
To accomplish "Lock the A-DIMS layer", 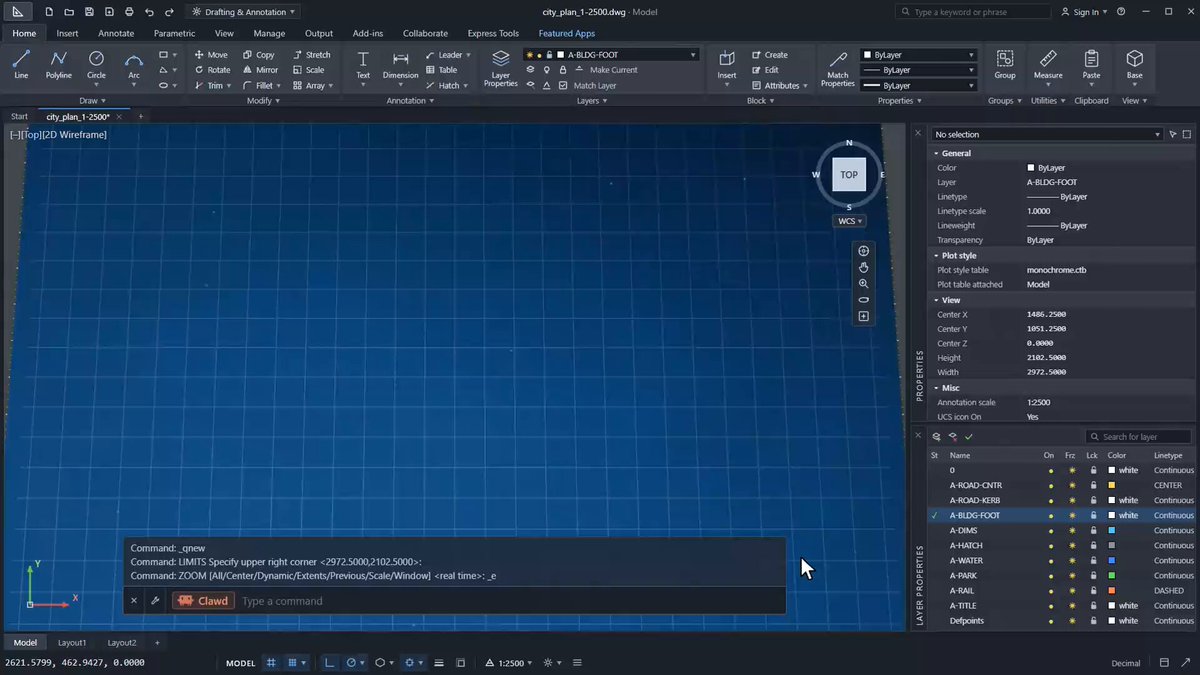I will [1093, 531].
